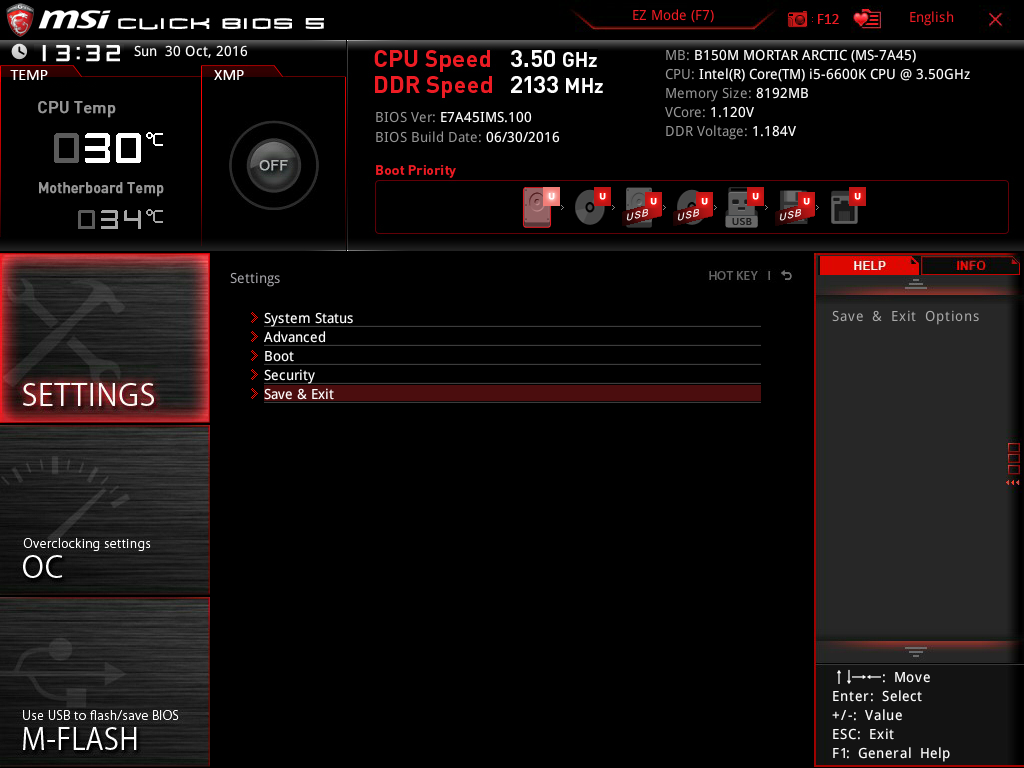1024x768 pixels.
Task: Open the M-FLASH tile
Action: (105, 682)
